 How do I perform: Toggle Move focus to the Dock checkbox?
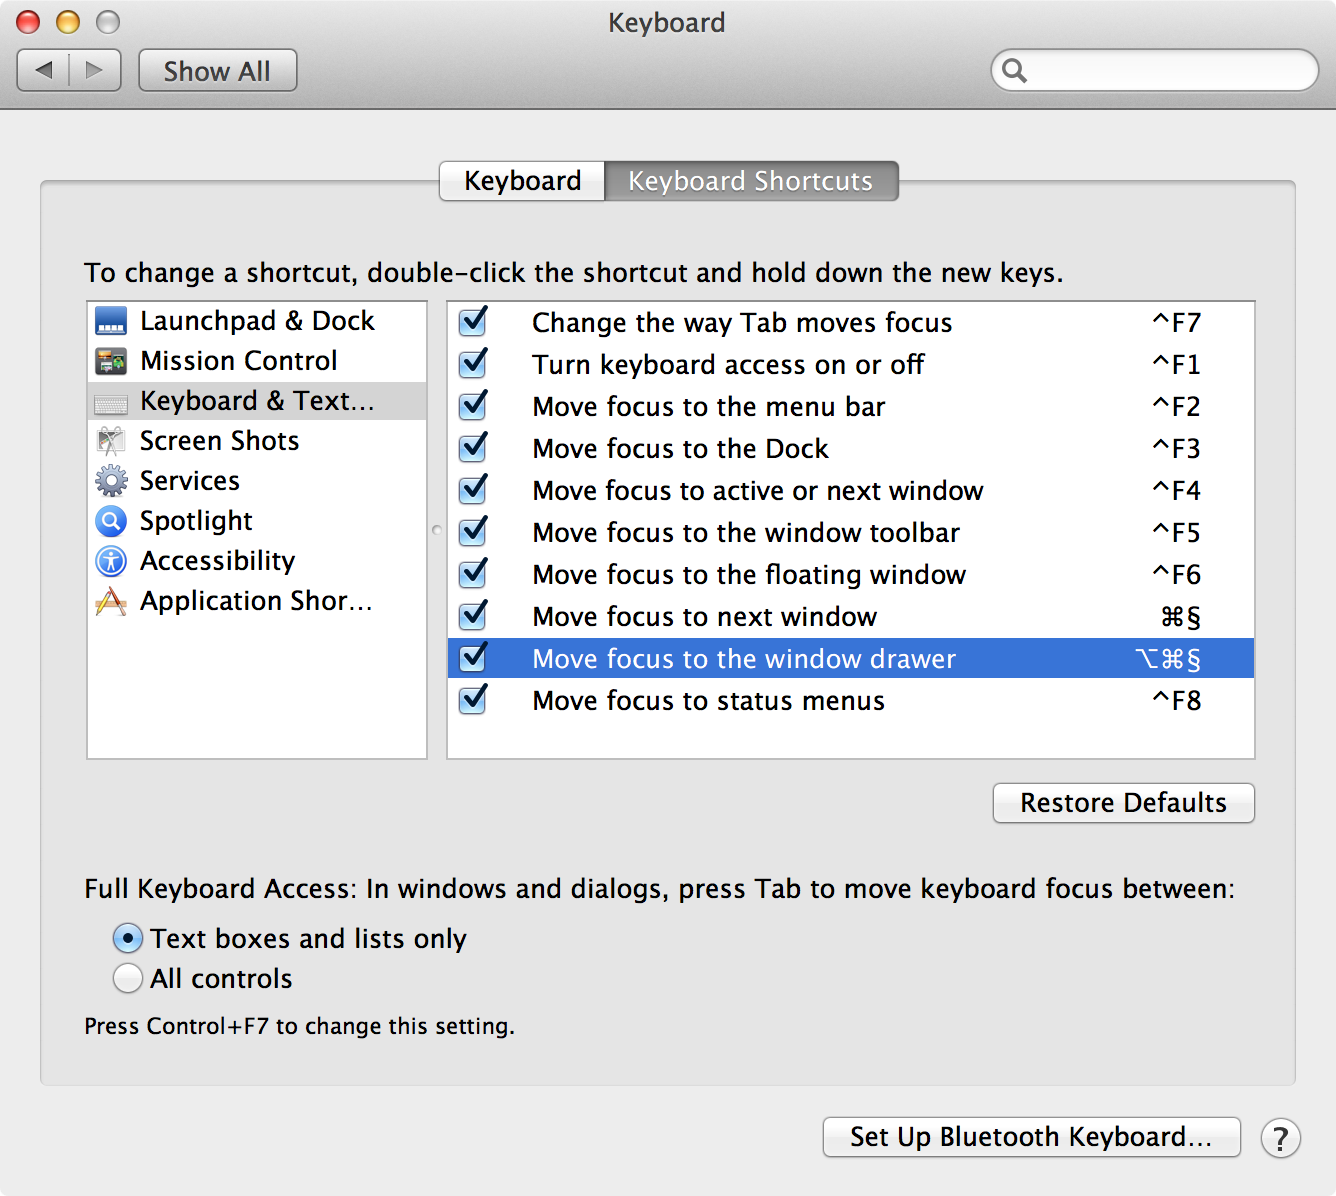point(473,448)
